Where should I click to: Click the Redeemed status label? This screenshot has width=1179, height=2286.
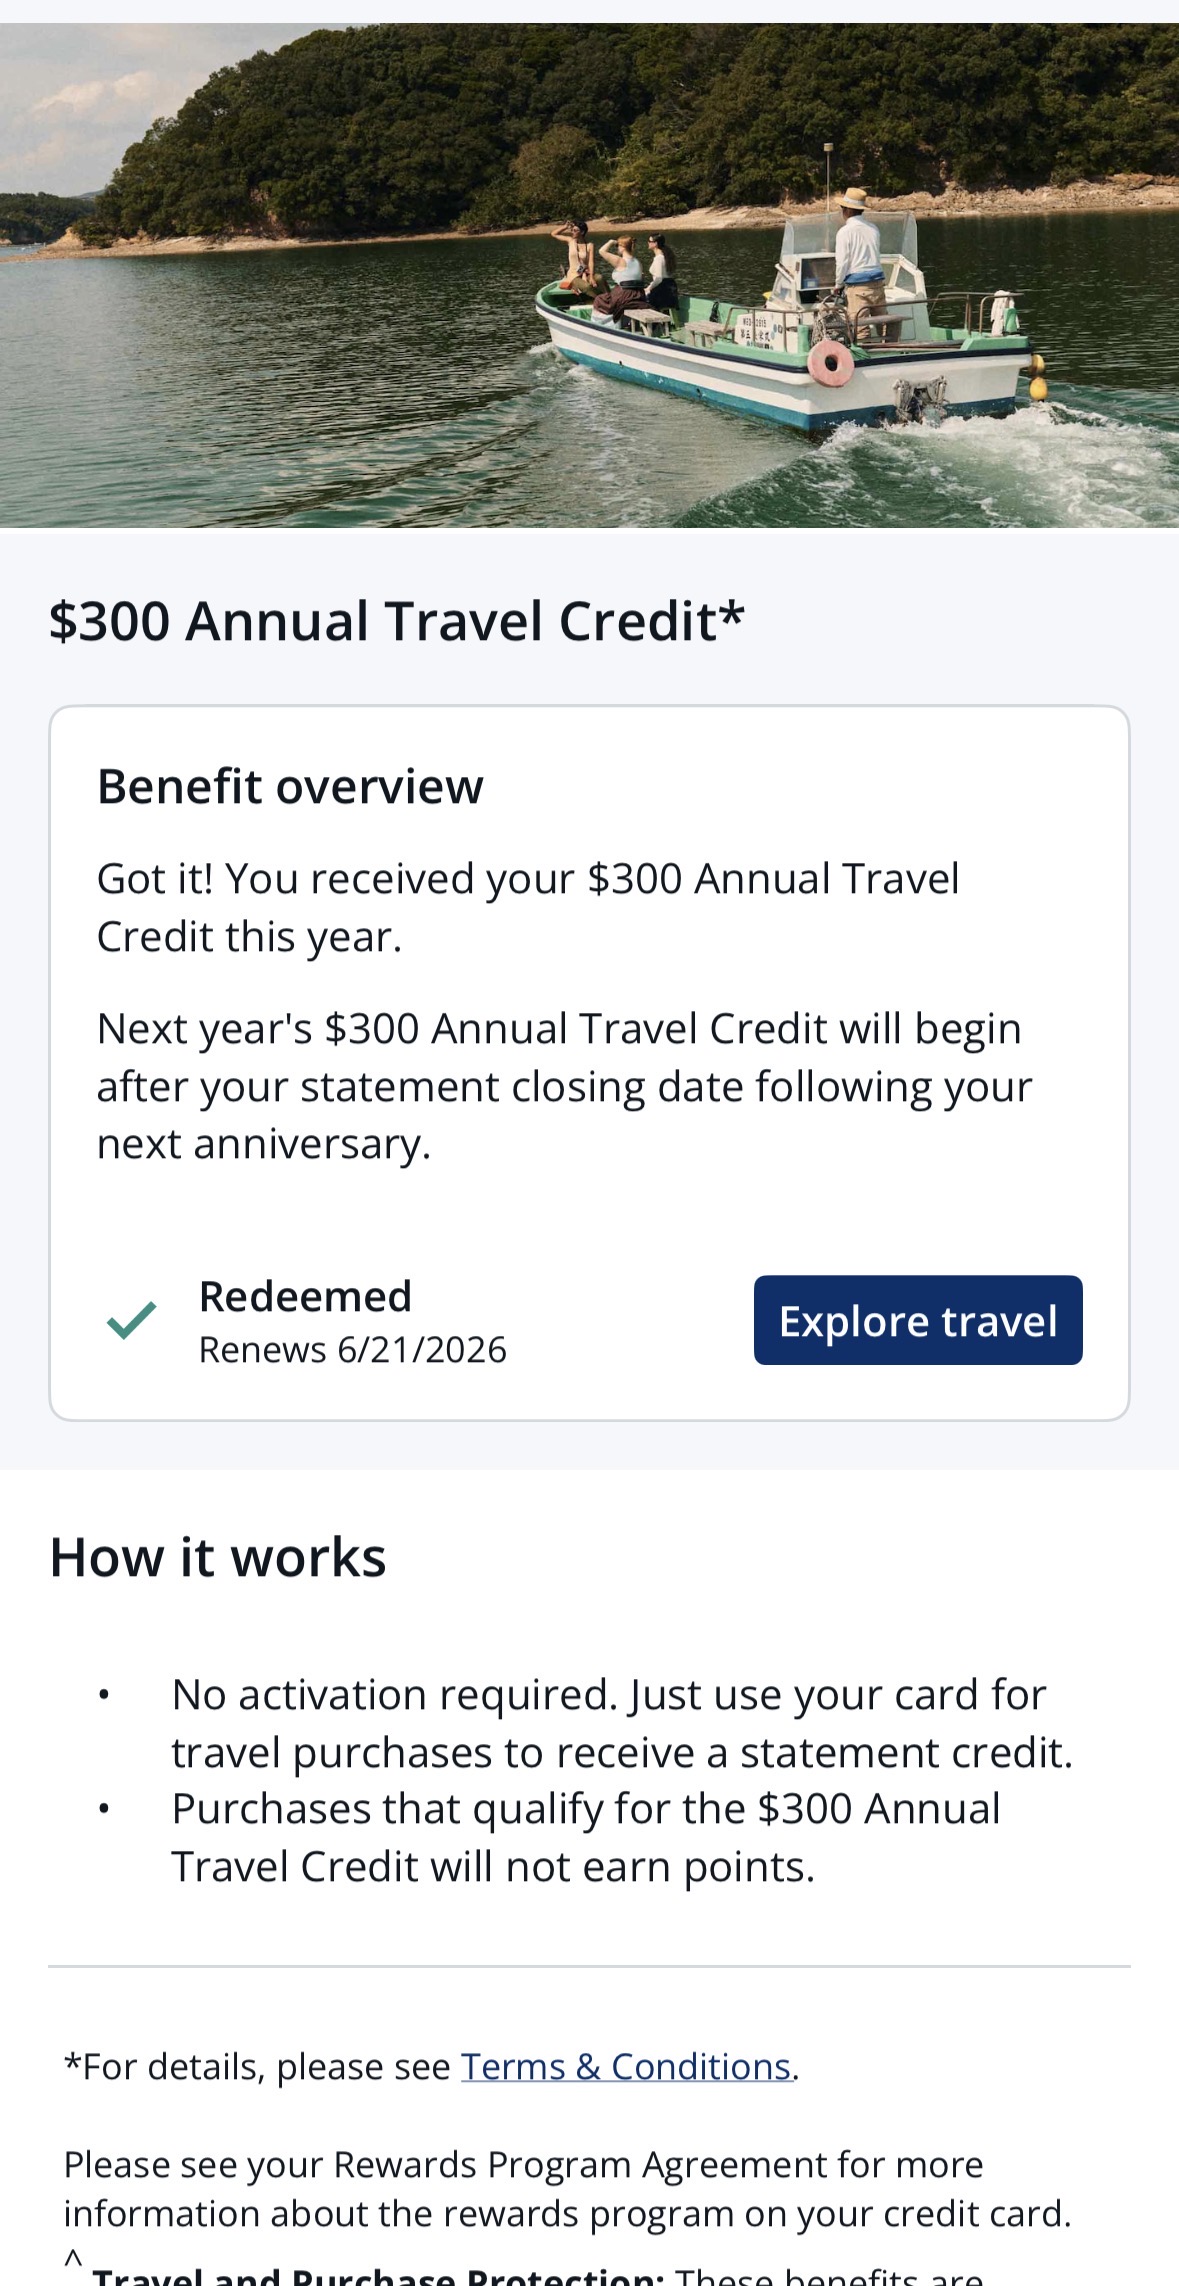click(x=305, y=1297)
